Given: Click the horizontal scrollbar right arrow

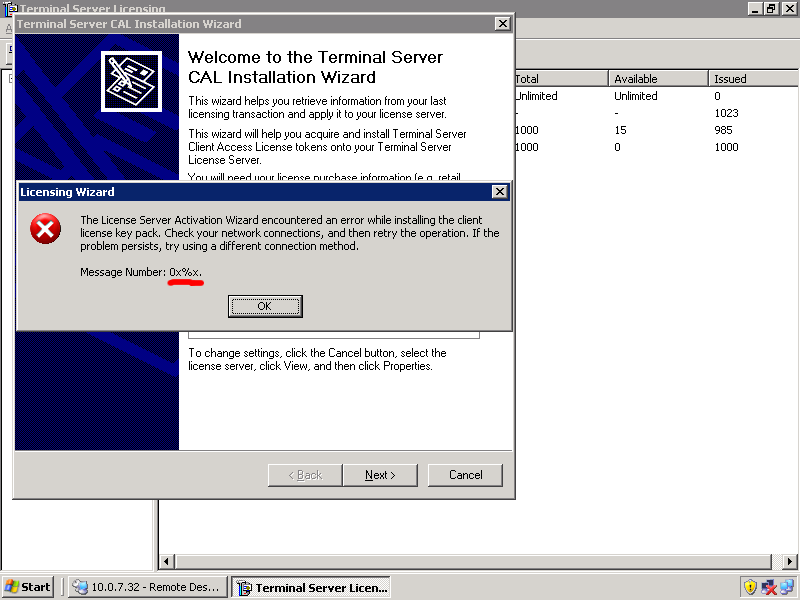Looking at the screenshot, I should pyautogui.click(x=790, y=562).
